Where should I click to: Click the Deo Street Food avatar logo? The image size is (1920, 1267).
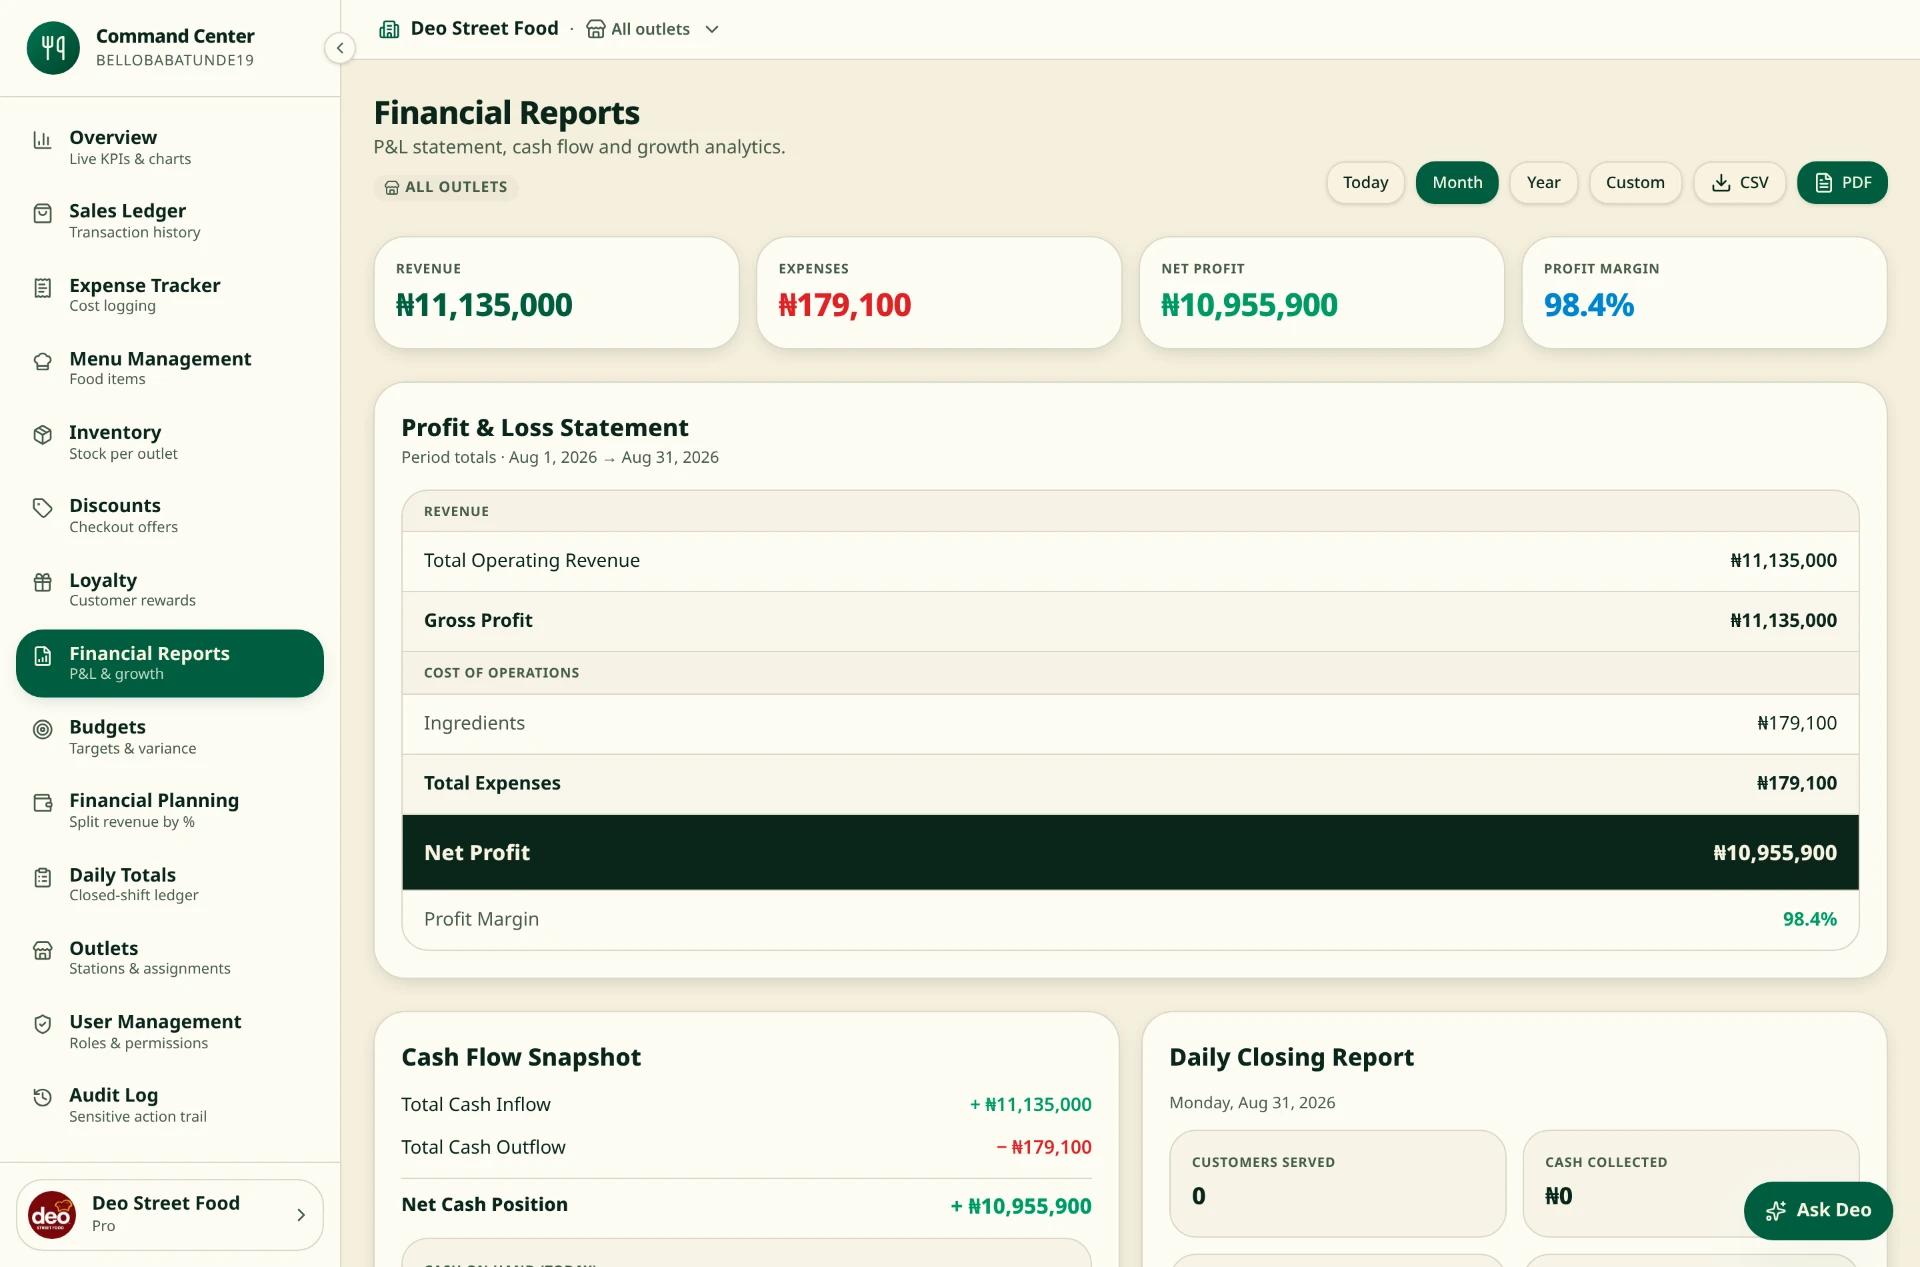coord(52,1215)
